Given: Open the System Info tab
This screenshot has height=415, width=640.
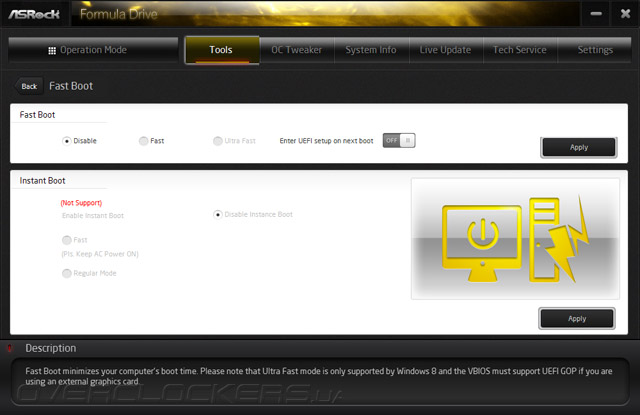Looking at the screenshot, I should tap(371, 50).
